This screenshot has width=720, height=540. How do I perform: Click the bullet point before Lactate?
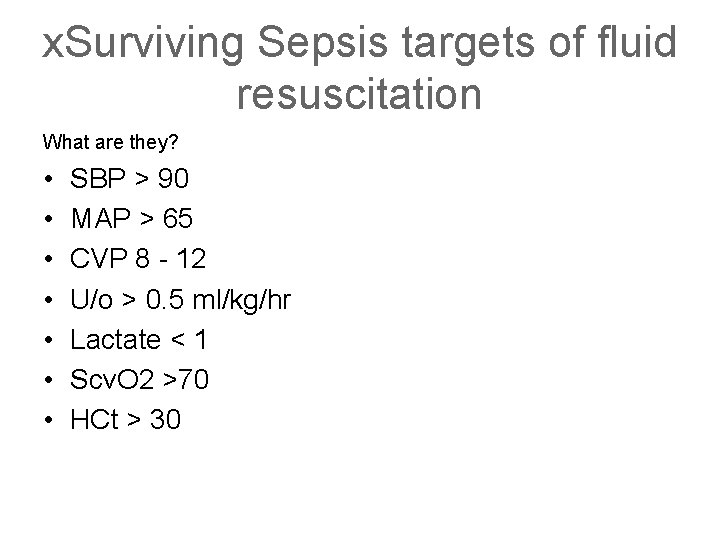pos(49,340)
